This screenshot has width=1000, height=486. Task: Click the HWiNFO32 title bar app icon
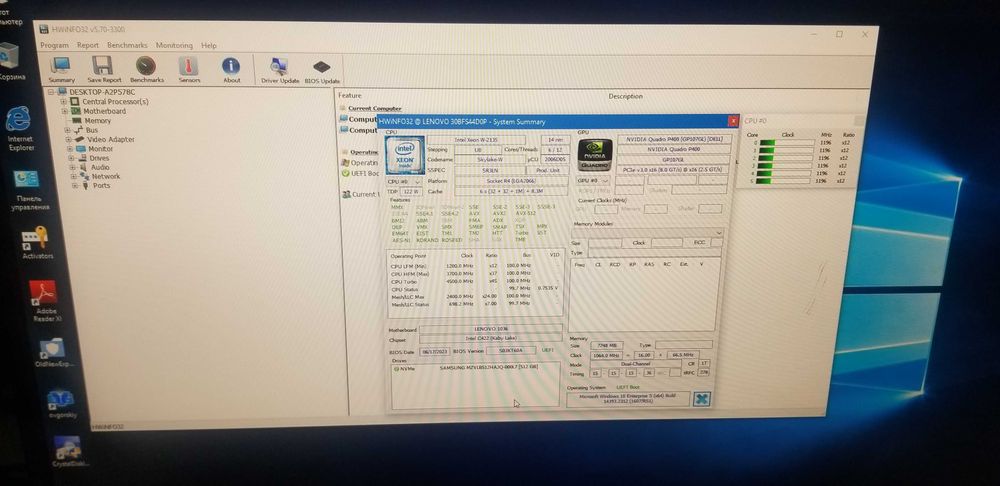pos(44,29)
